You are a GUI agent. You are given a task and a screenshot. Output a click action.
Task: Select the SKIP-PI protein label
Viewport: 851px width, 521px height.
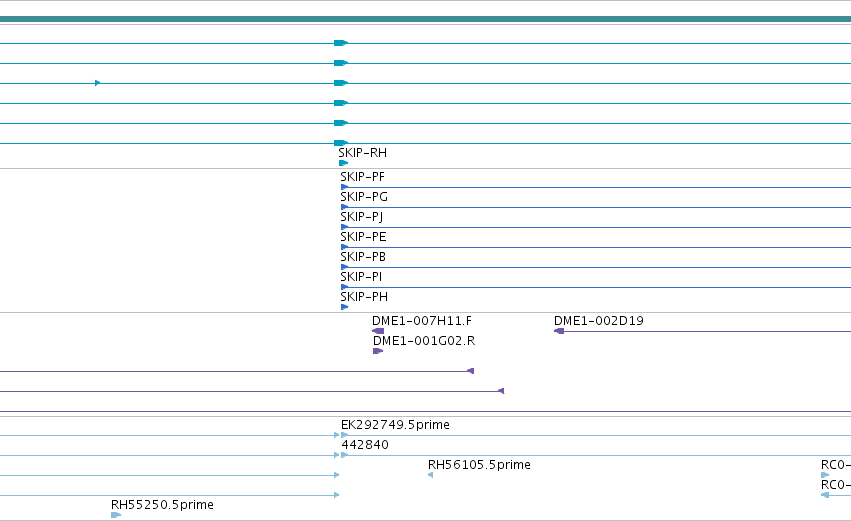point(361,277)
